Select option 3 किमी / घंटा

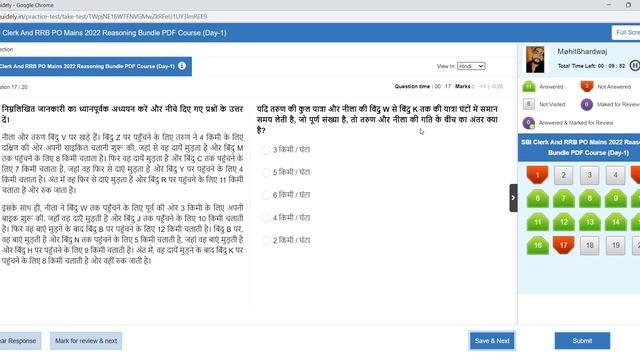click(x=266, y=150)
